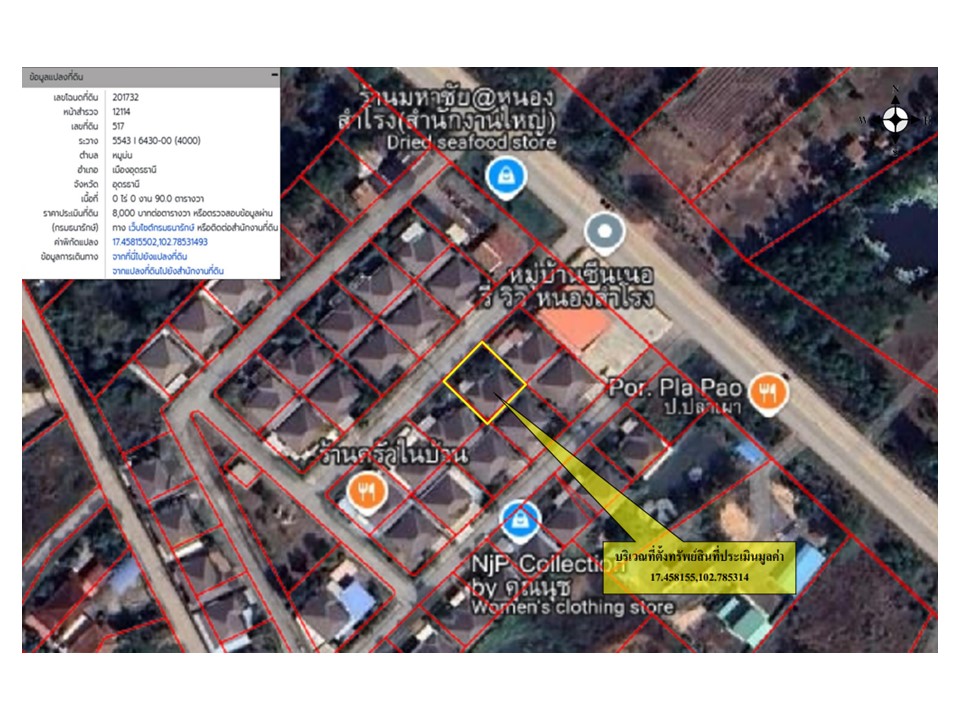Select the gray location marker on the road
The height and width of the screenshot is (720, 960).
(603, 233)
